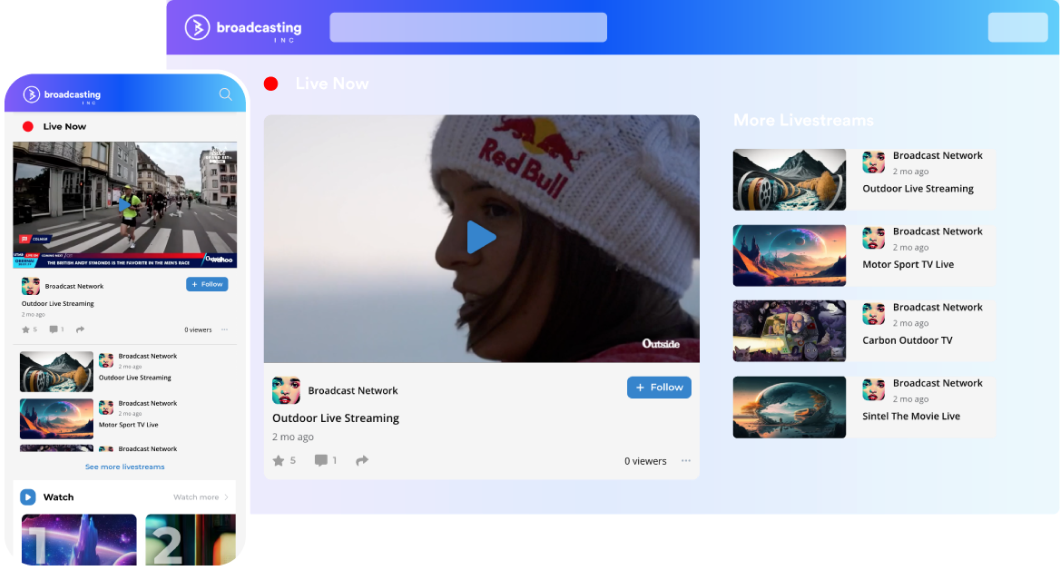The image size is (1060, 570).
Task: Click the See more livestreams link
Action: pos(124,467)
